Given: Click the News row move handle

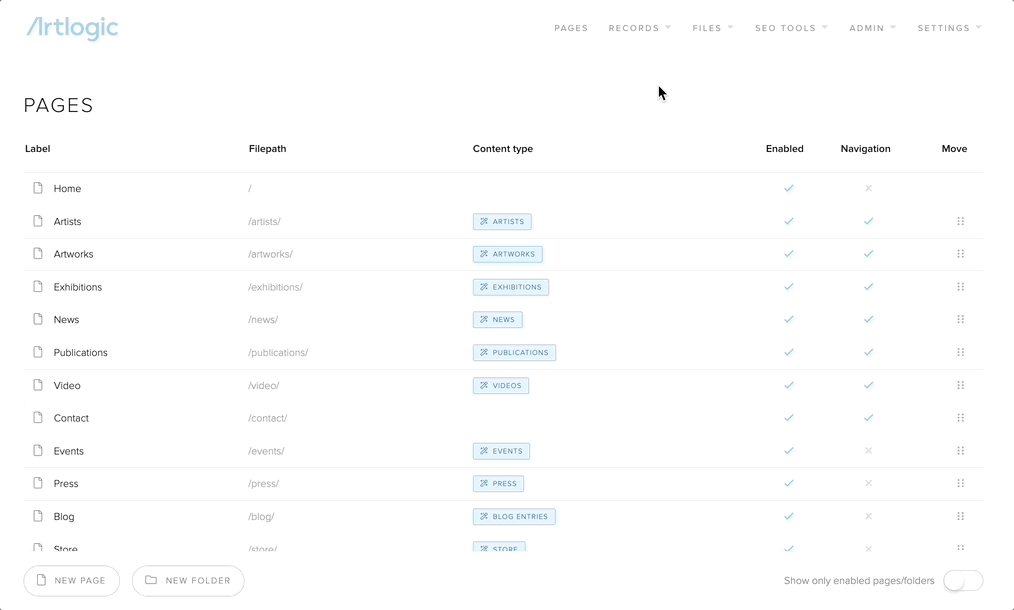Looking at the screenshot, I should pos(960,319).
